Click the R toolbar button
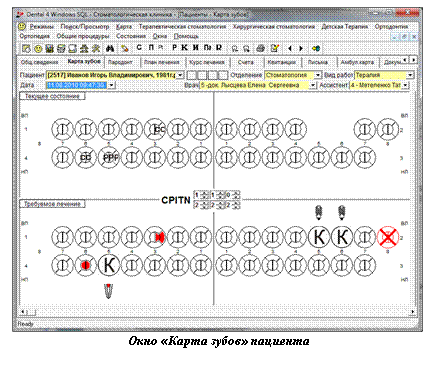 pos(219,48)
